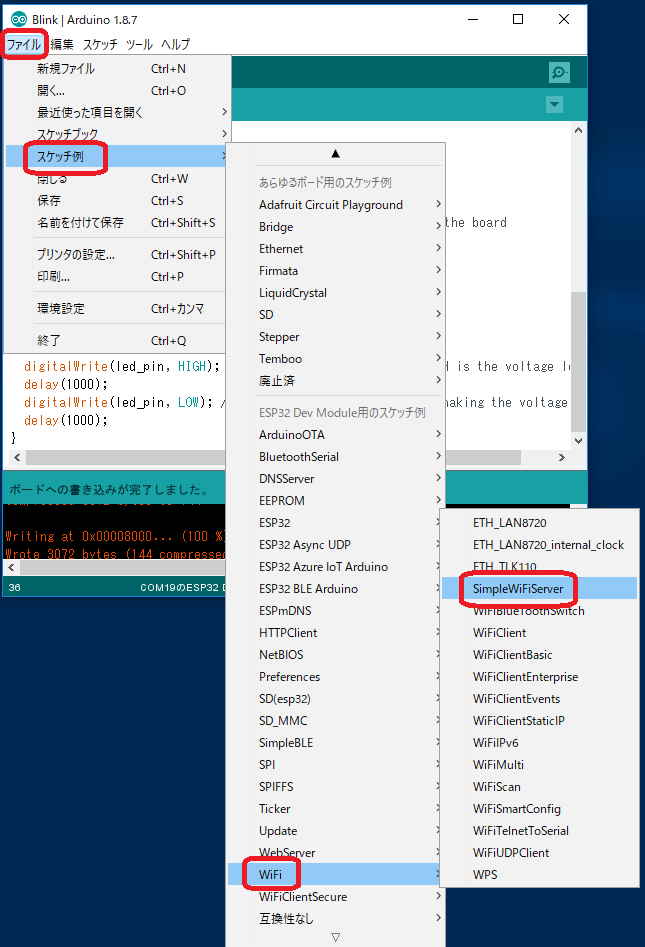Open WiFiClientSecure examples submenu

pos(336,897)
